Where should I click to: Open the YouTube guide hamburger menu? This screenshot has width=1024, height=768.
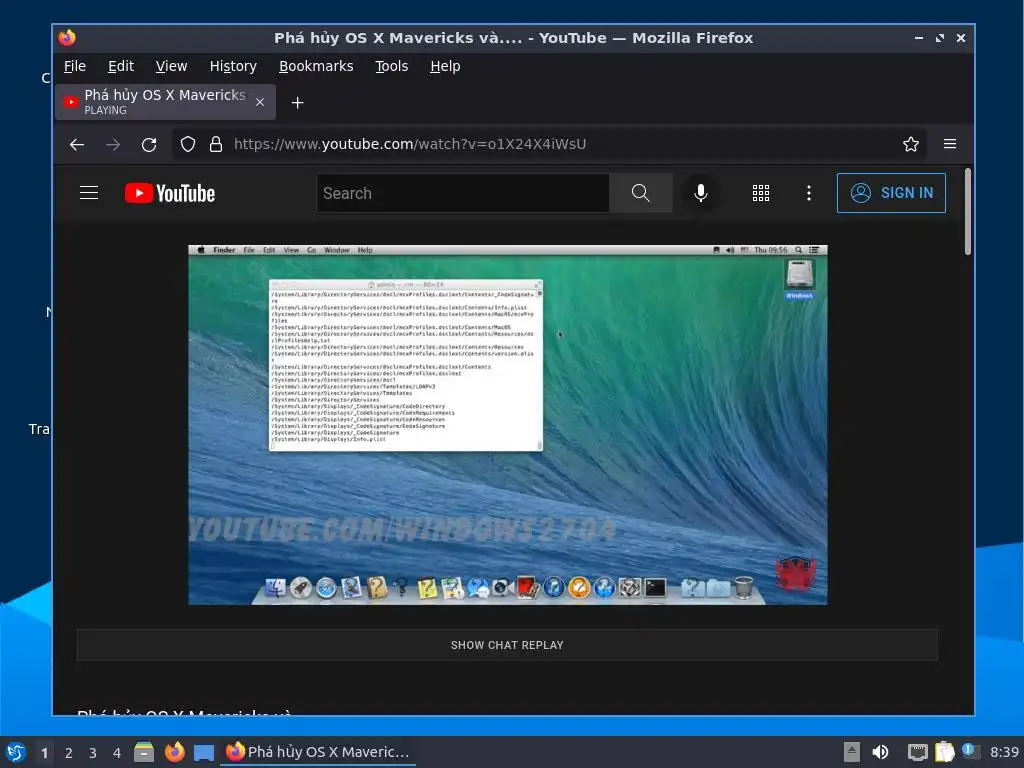point(89,193)
